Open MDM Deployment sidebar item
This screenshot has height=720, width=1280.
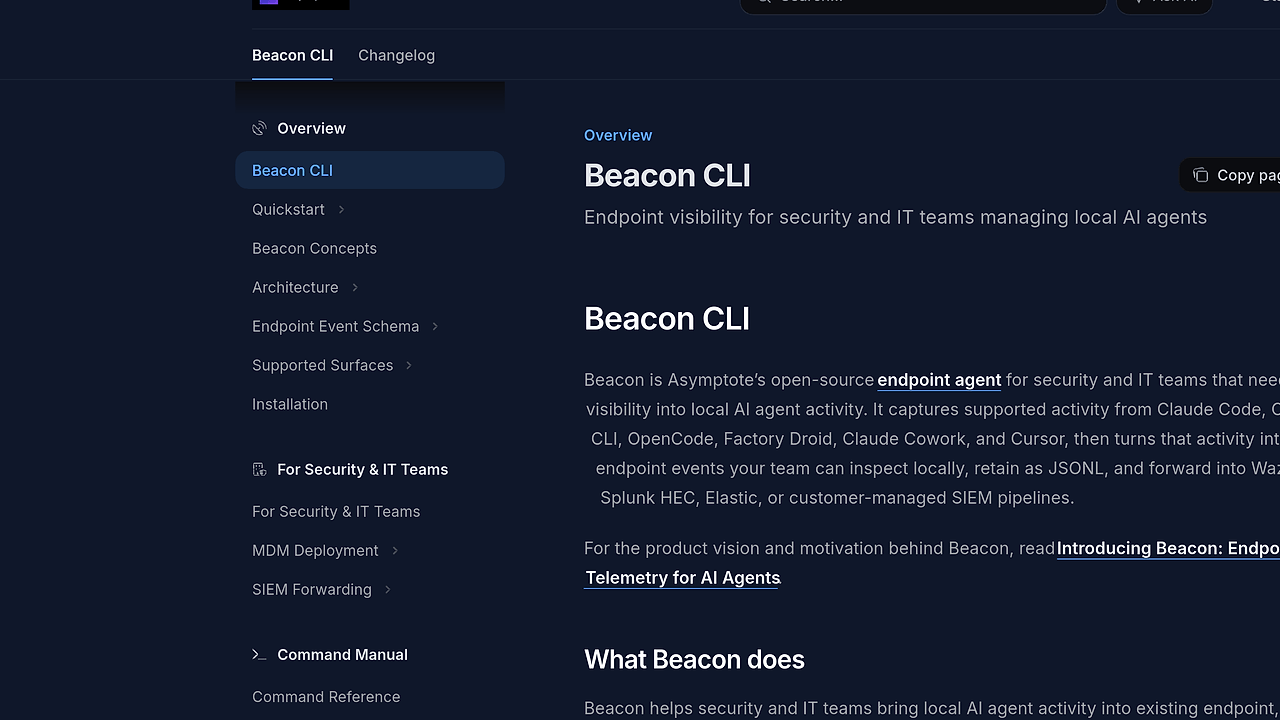(x=315, y=550)
